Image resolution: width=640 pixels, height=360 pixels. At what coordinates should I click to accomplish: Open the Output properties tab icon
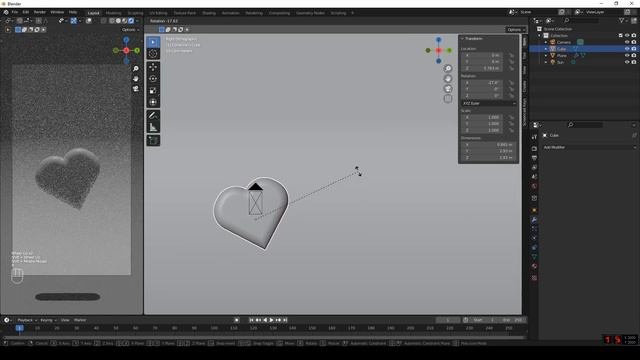click(x=534, y=158)
